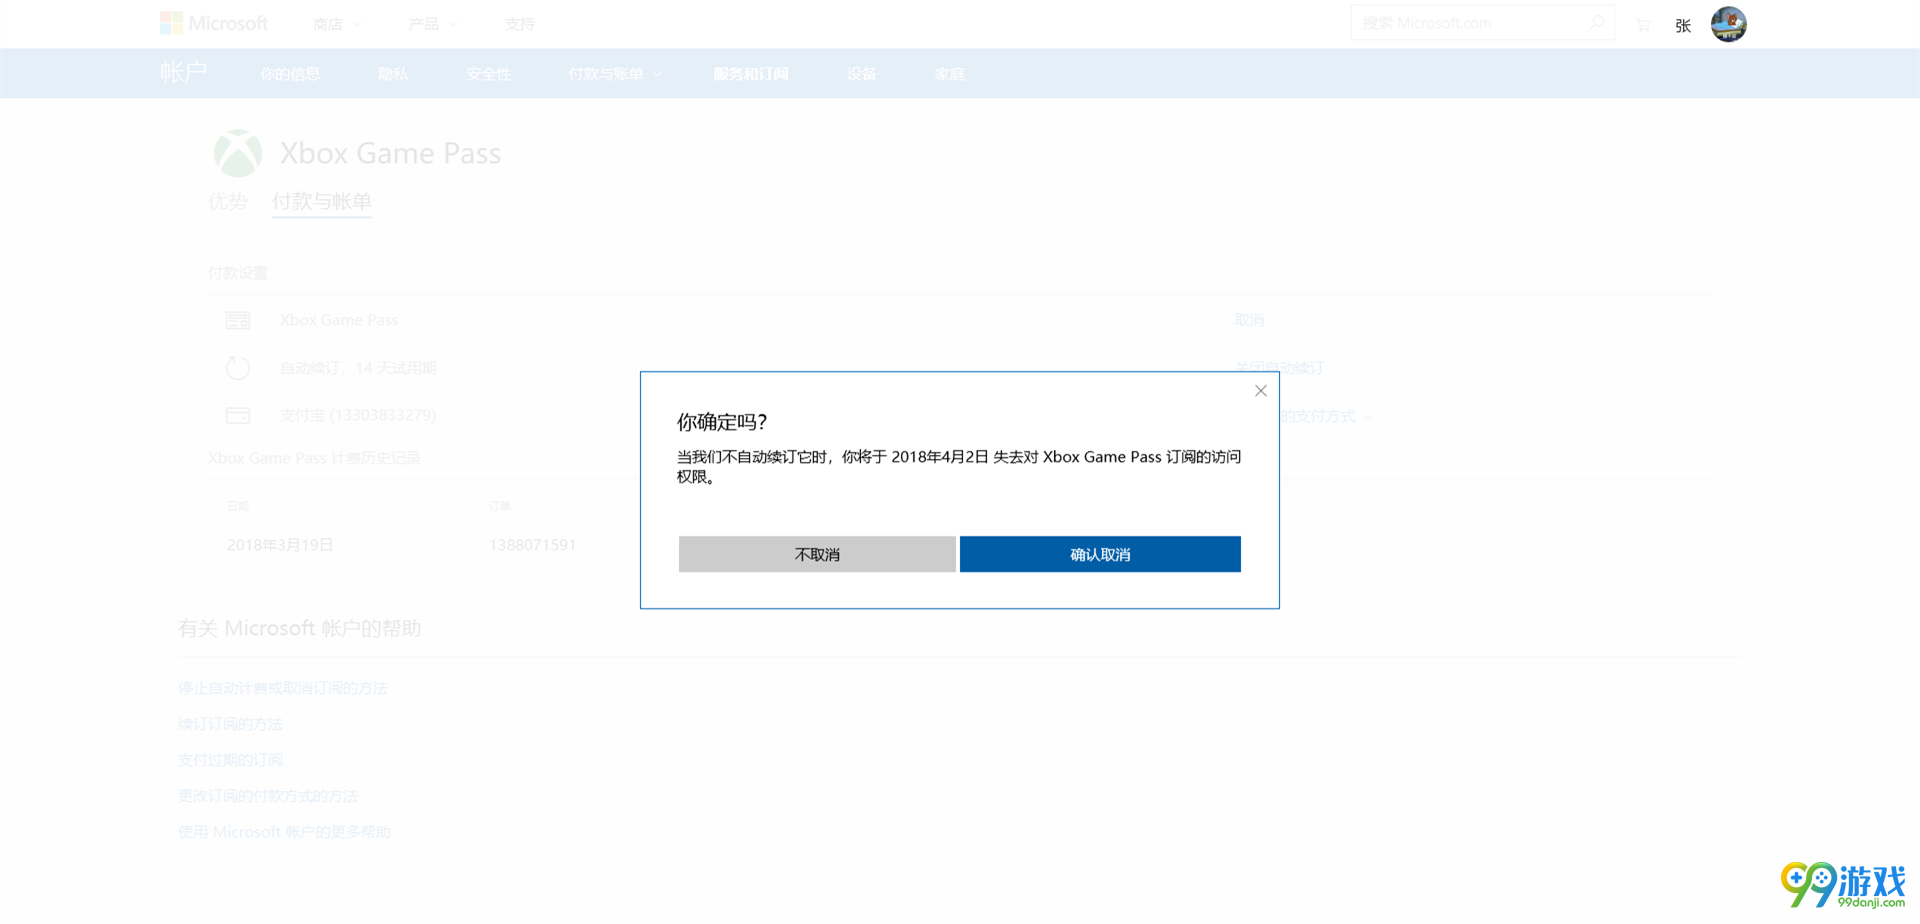
Task: Go to 你的信息 tab
Action: point(290,74)
